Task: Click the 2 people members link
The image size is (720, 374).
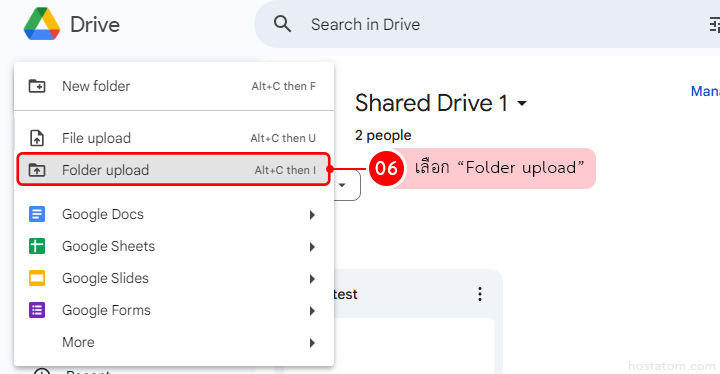Action: [x=383, y=135]
